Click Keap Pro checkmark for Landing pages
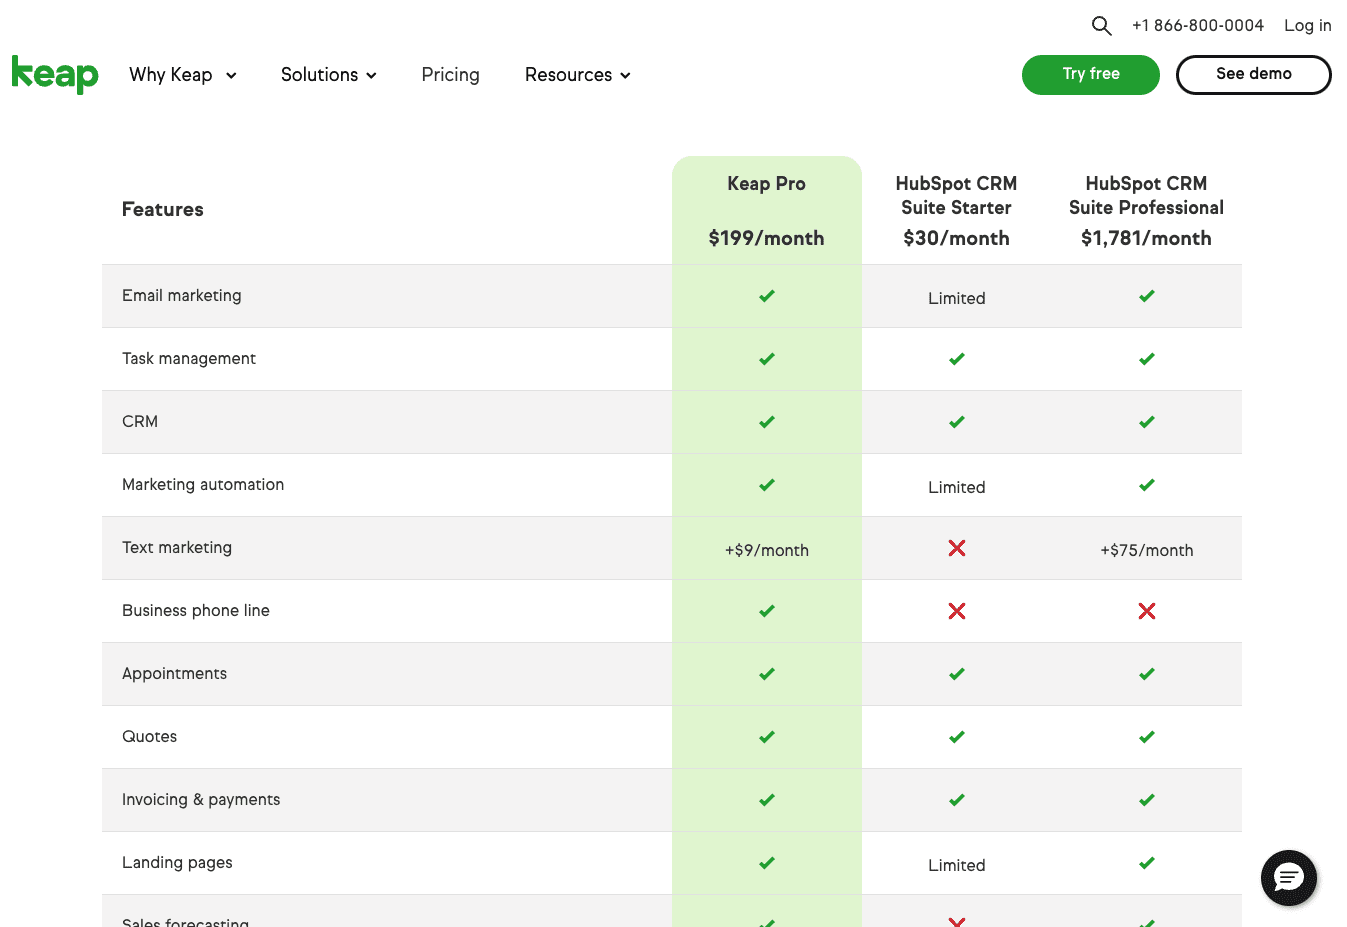 pyautogui.click(x=767, y=863)
